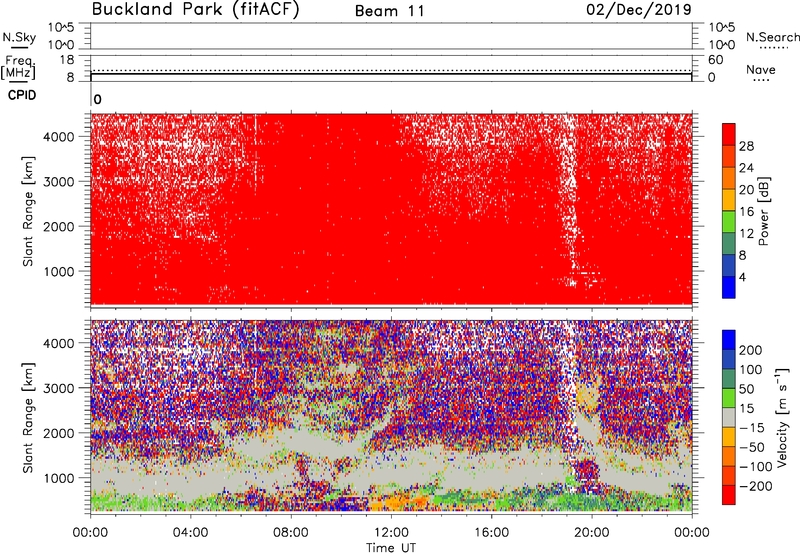Click the 'N.Sky' legend label

coord(19,37)
